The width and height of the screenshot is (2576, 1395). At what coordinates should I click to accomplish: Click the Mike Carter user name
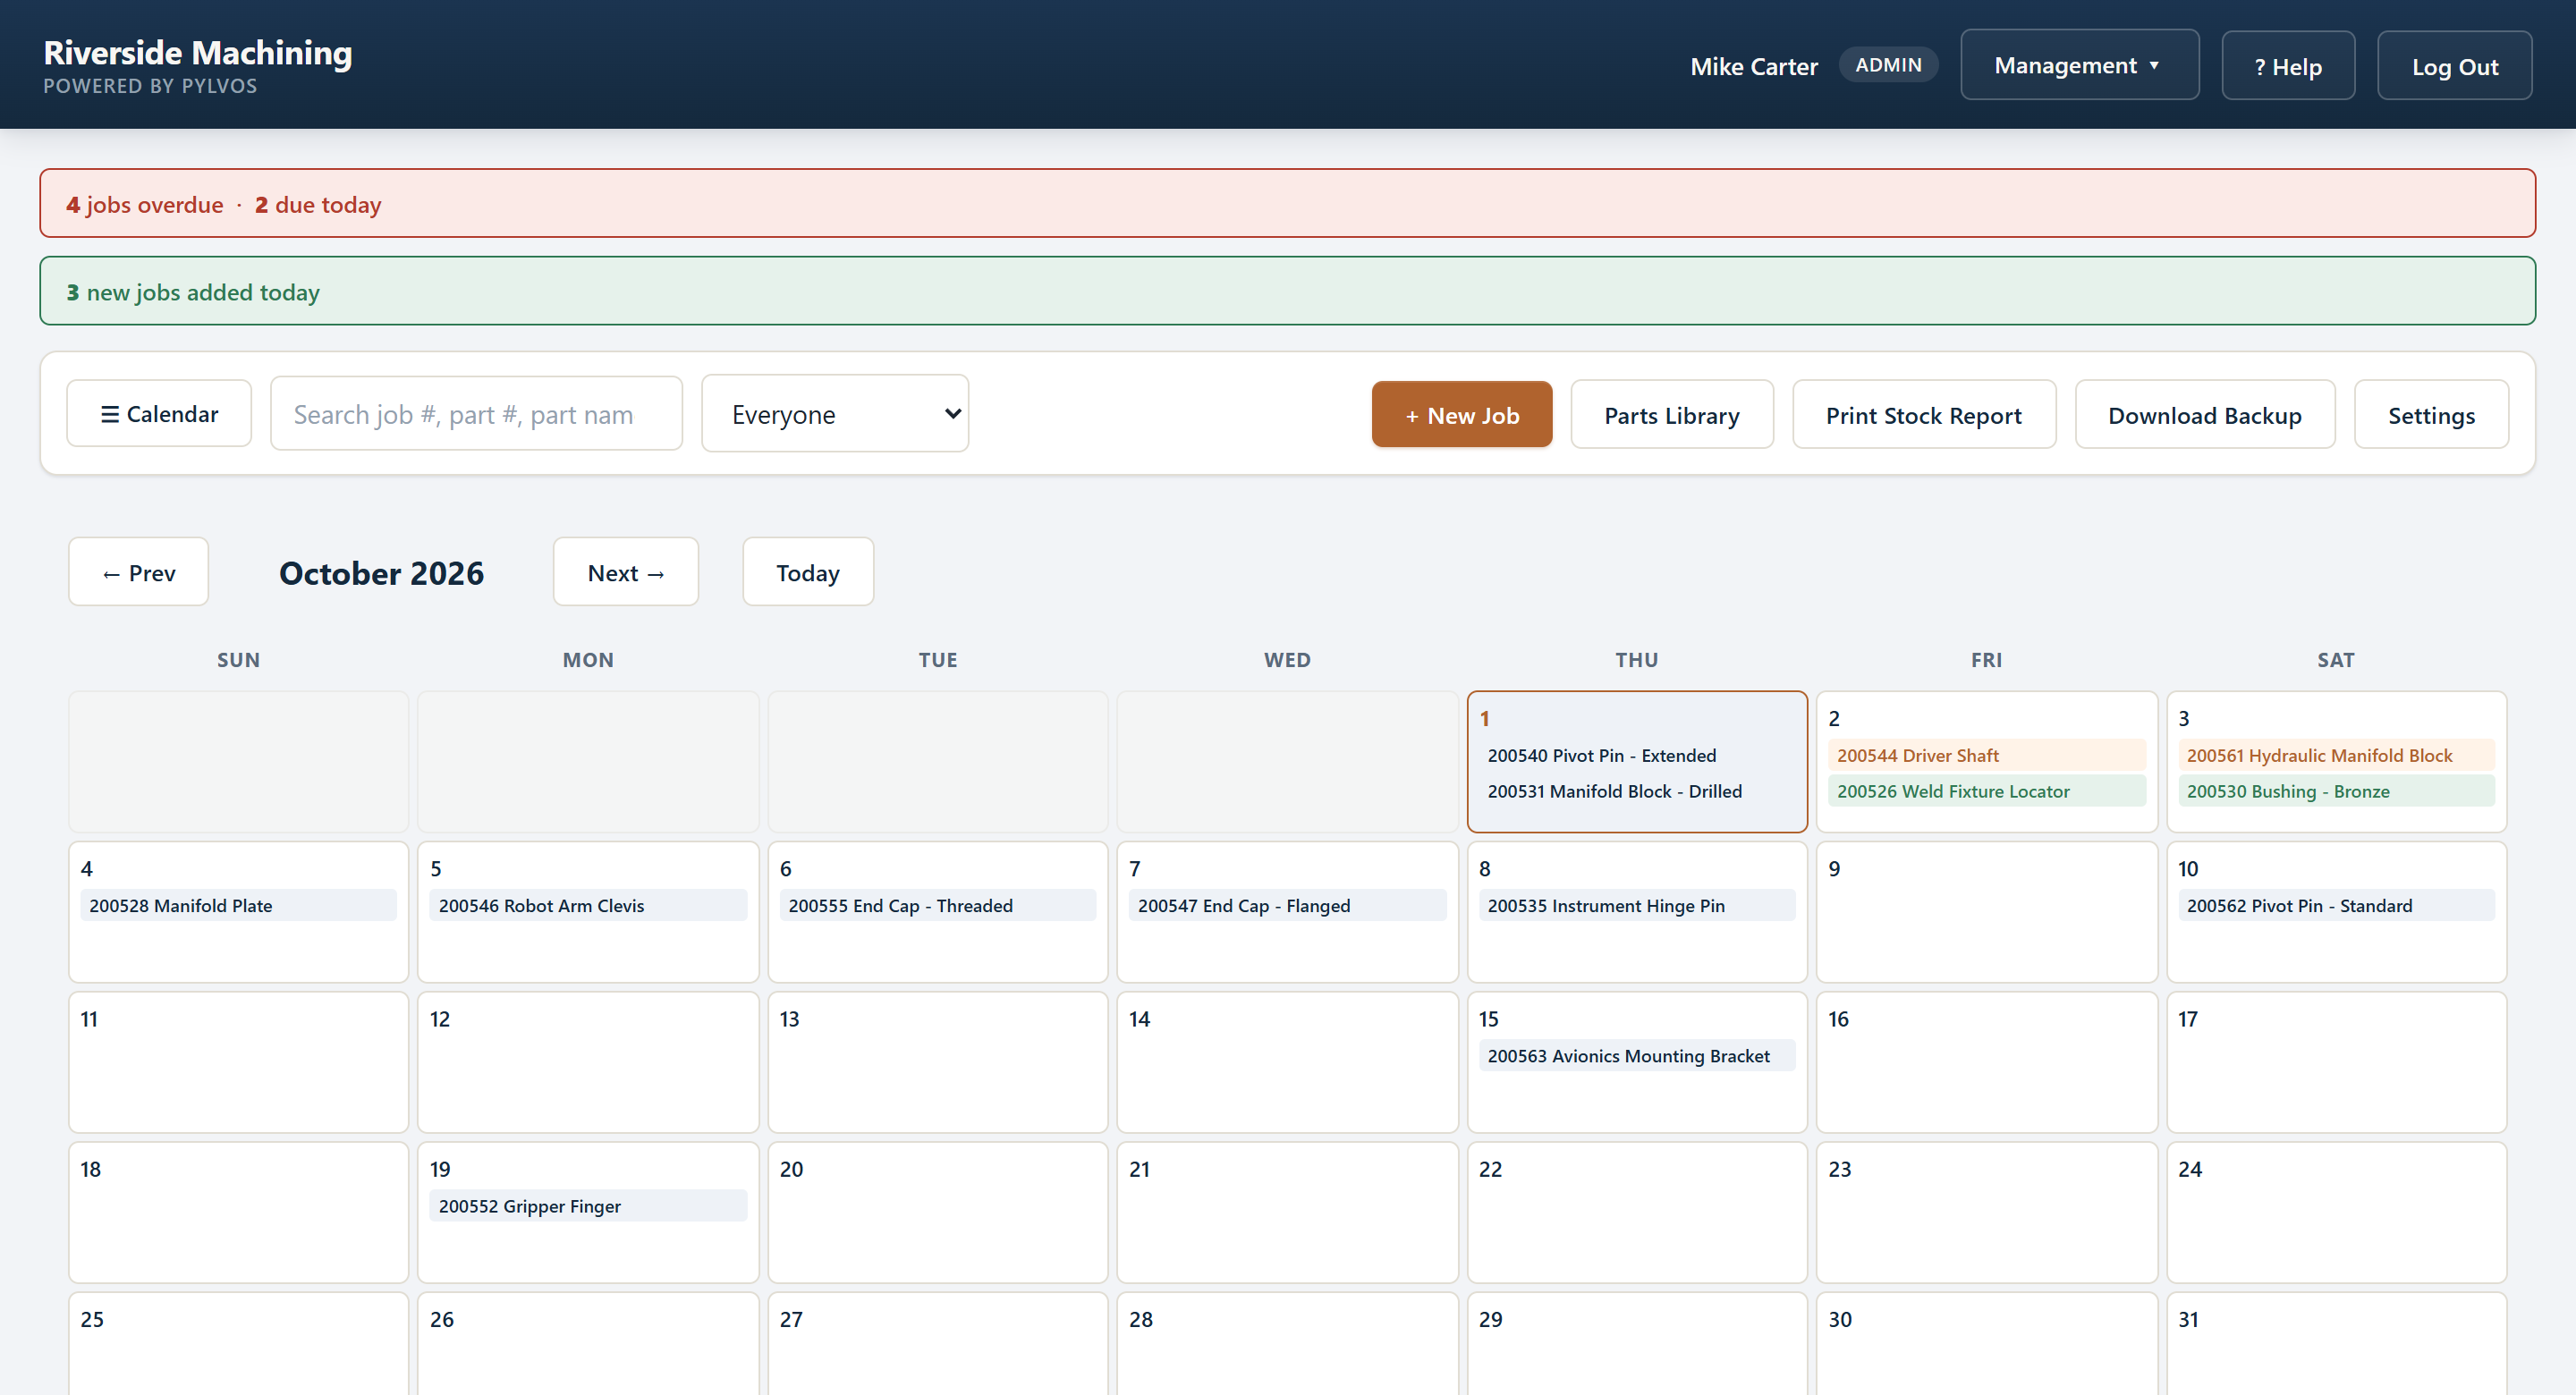pyautogui.click(x=1754, y=66)
